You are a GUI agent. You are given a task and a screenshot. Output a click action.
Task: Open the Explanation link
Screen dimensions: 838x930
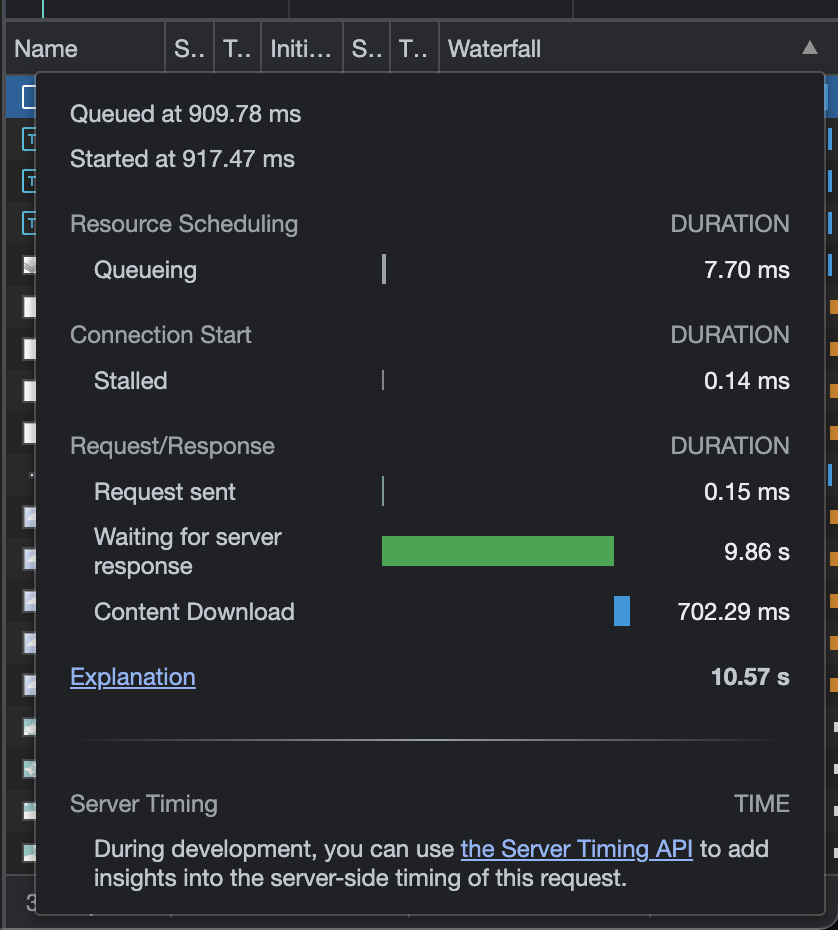(x=133, y=677)
